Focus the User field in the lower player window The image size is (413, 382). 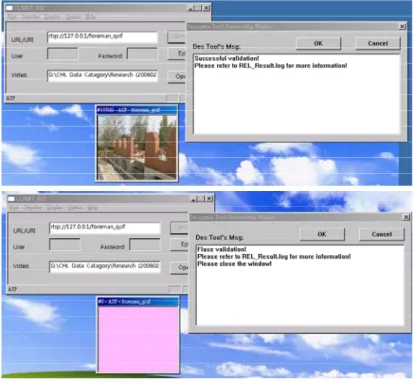(65, 245)
